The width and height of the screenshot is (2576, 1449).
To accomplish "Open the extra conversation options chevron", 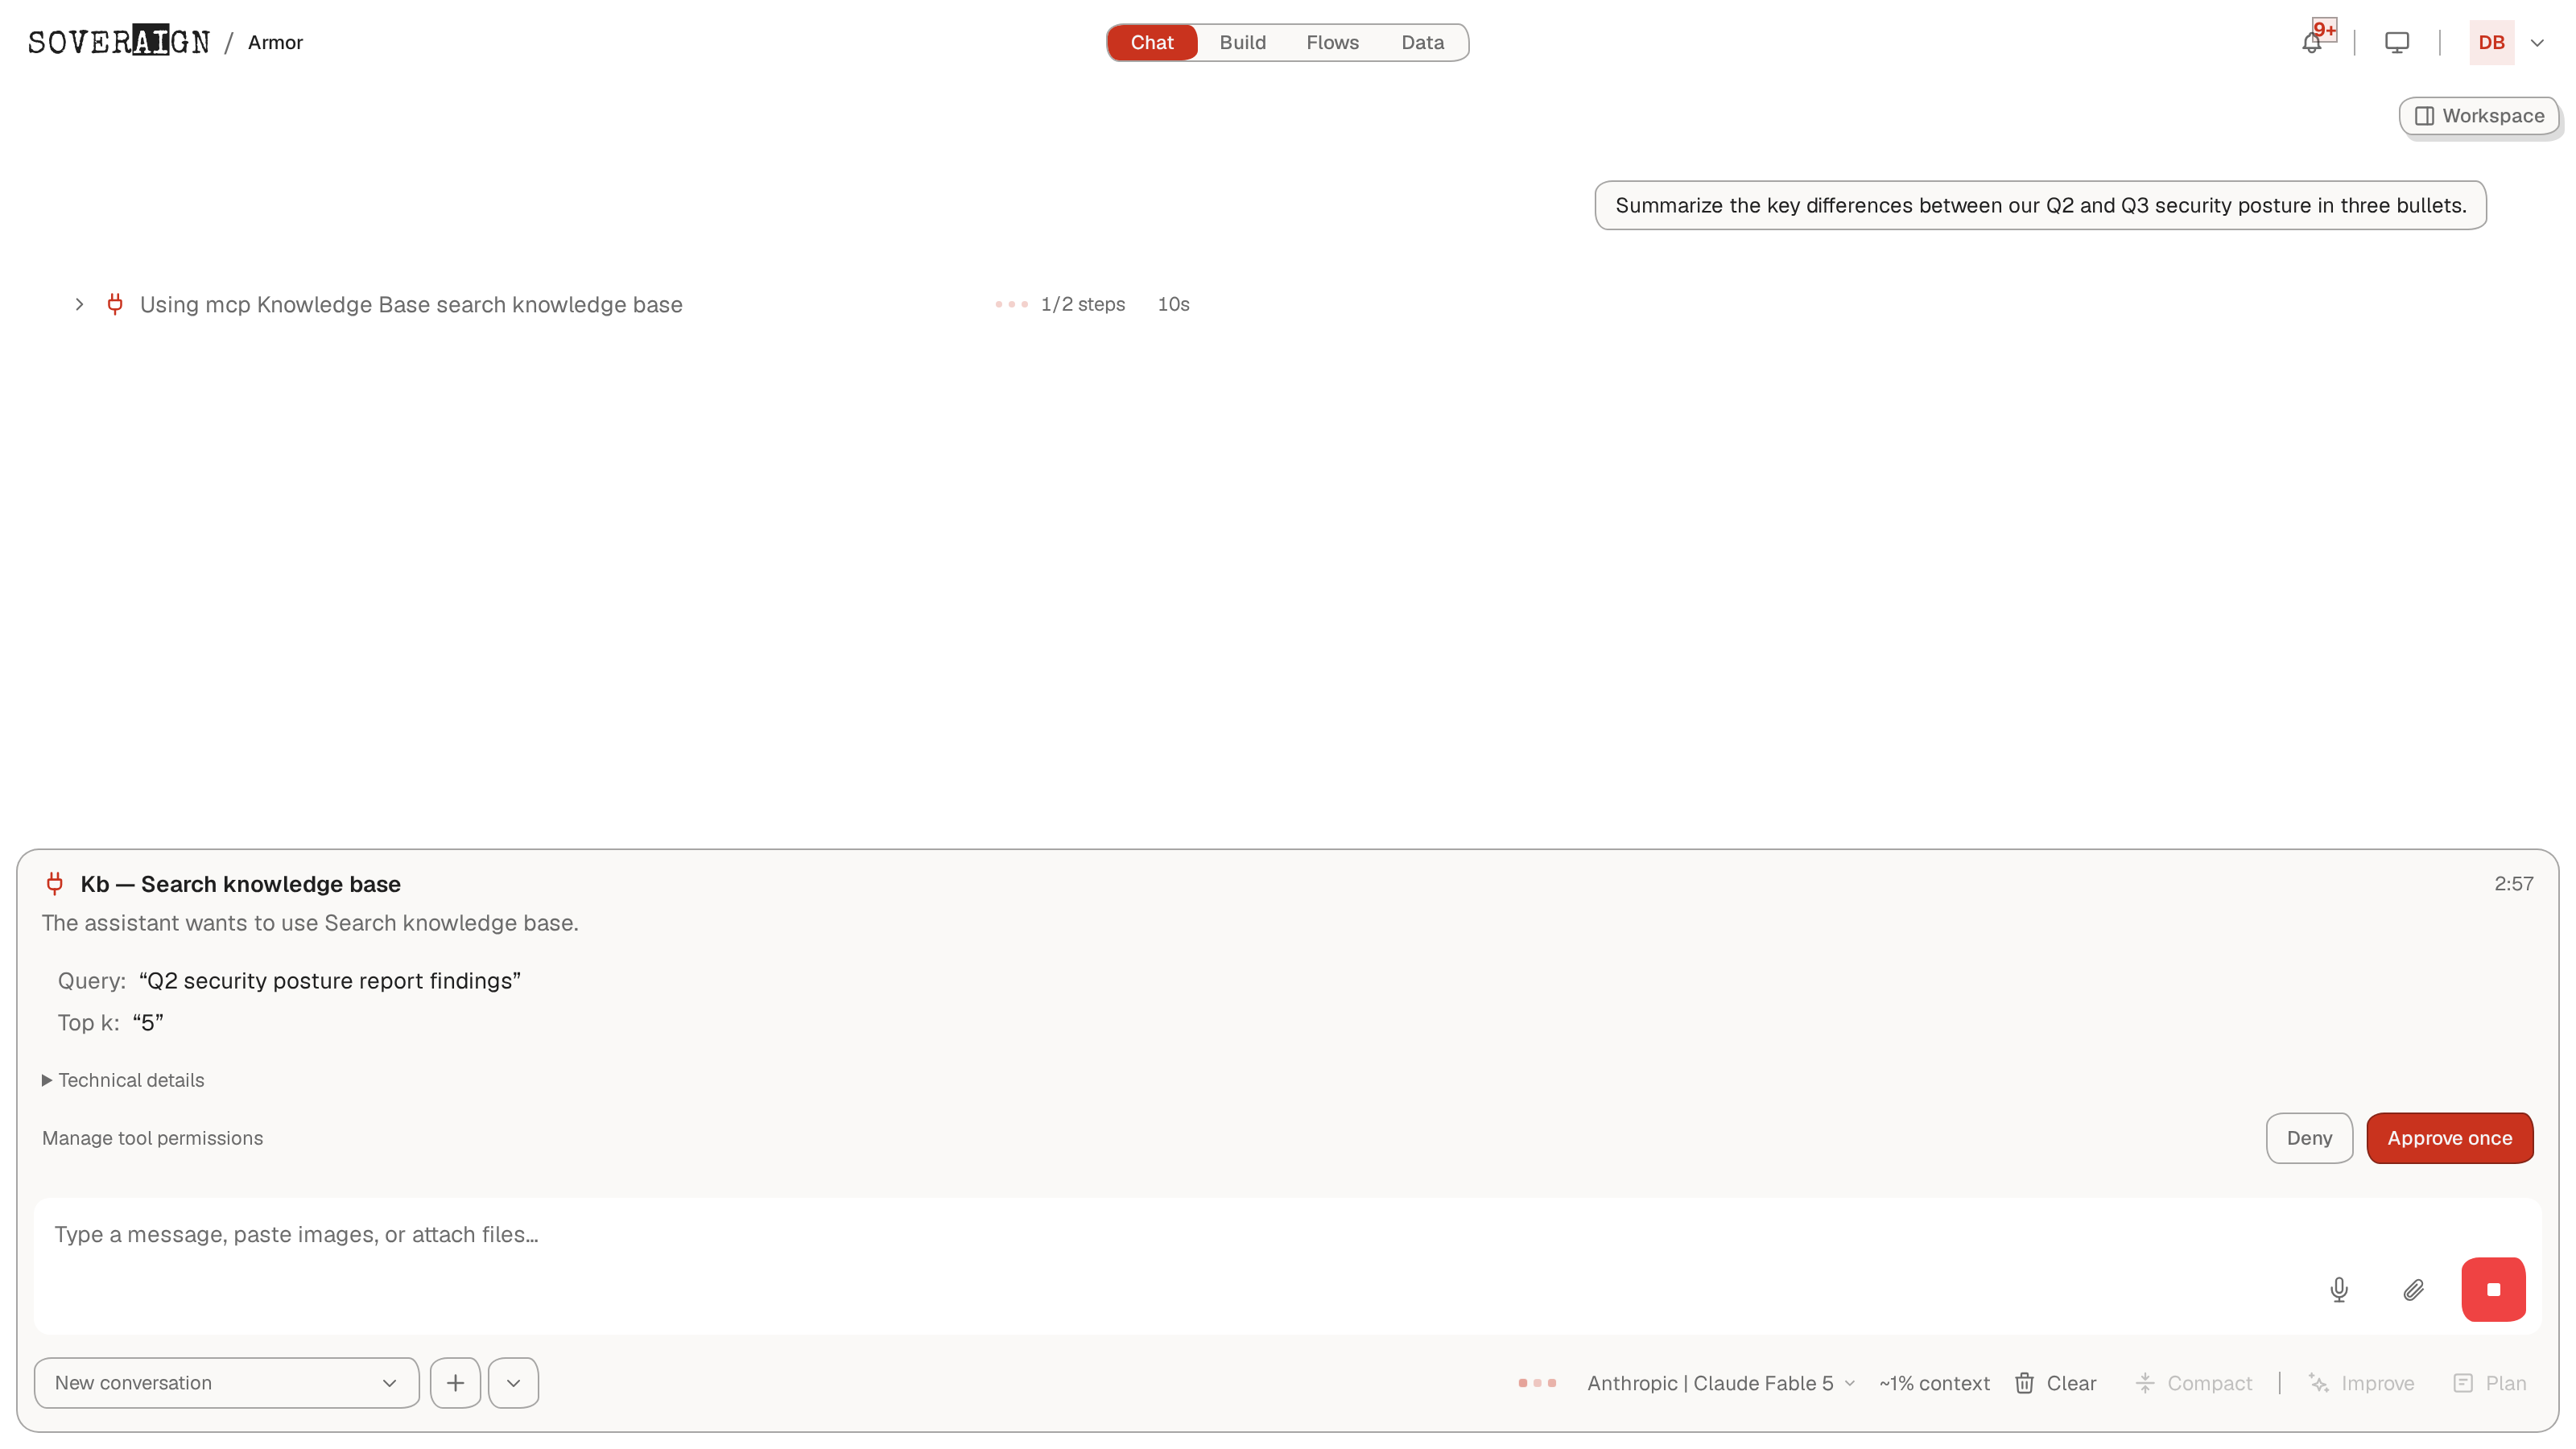I will (x=513, y=1383).
